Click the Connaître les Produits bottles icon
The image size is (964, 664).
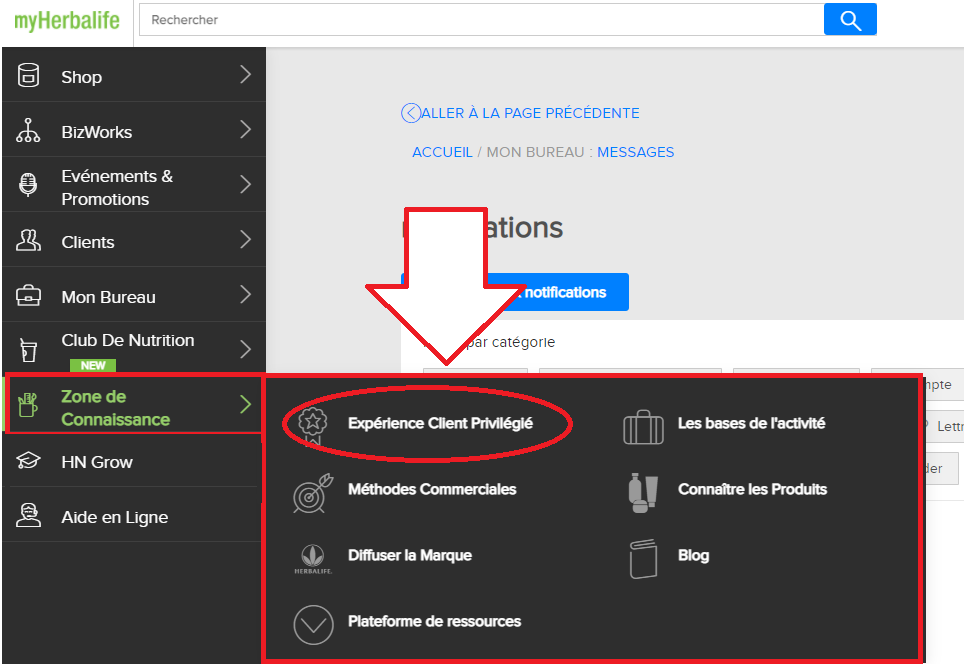pos(643,493)
